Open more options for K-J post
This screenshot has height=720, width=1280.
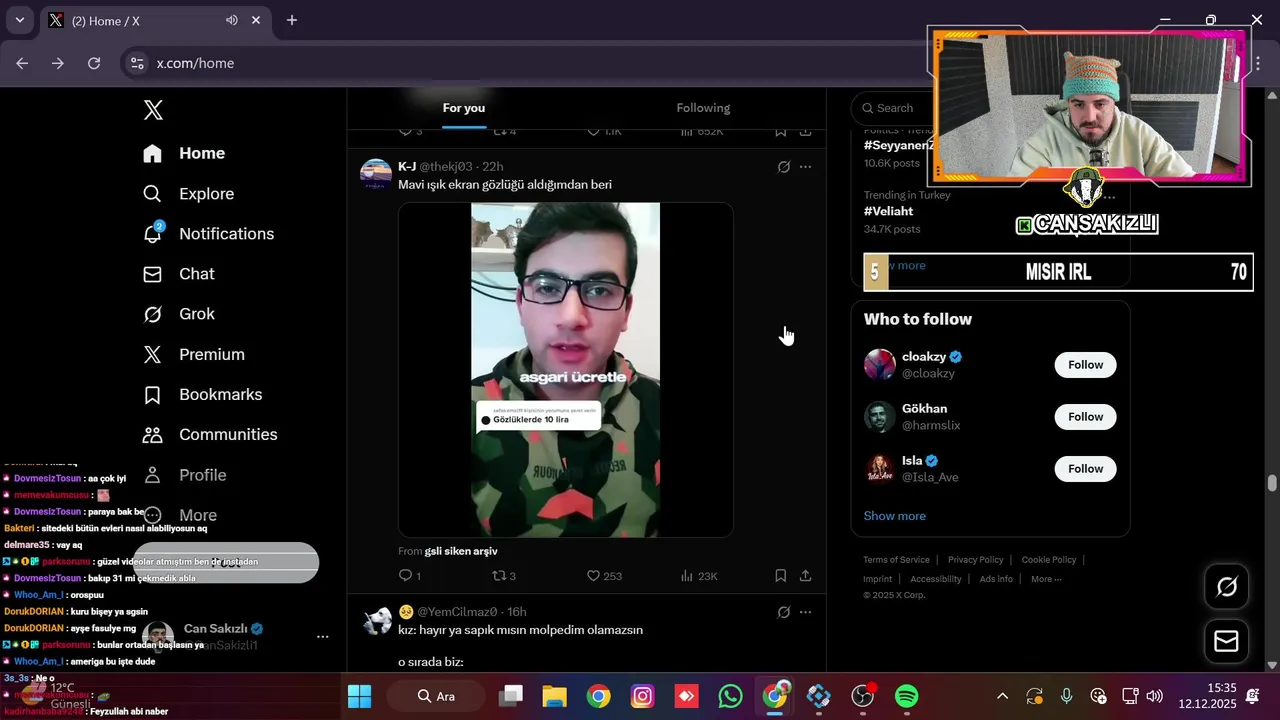(805, 167)
